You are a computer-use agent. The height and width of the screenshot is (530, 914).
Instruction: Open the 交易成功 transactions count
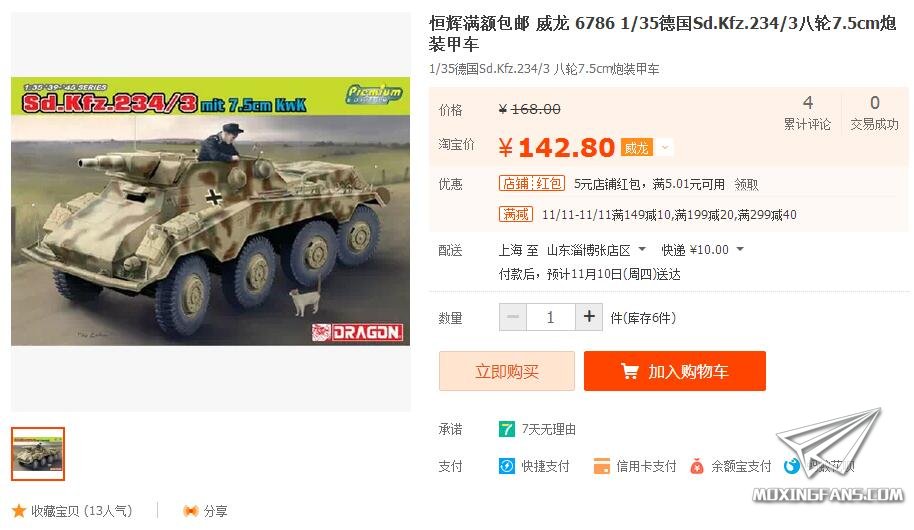click(x=874, y=113)
